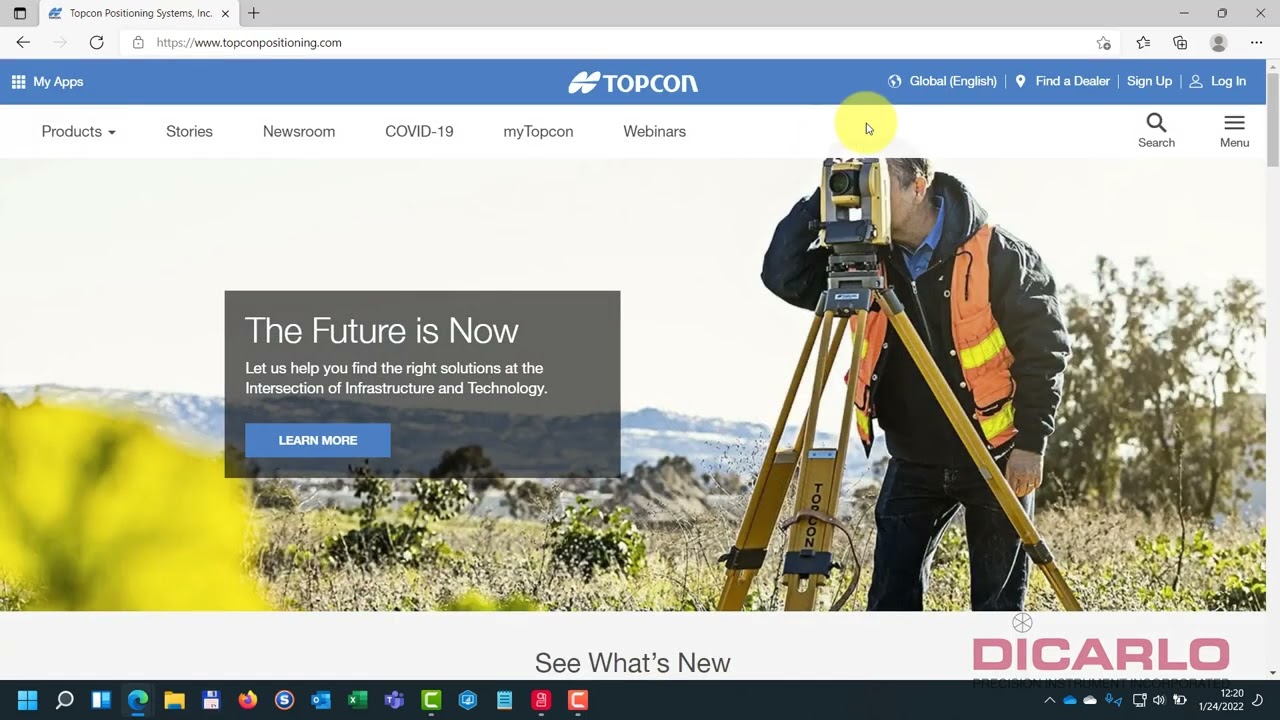
Task: Open the browser Settings and more menu
Action: [x=1256, y=42]
